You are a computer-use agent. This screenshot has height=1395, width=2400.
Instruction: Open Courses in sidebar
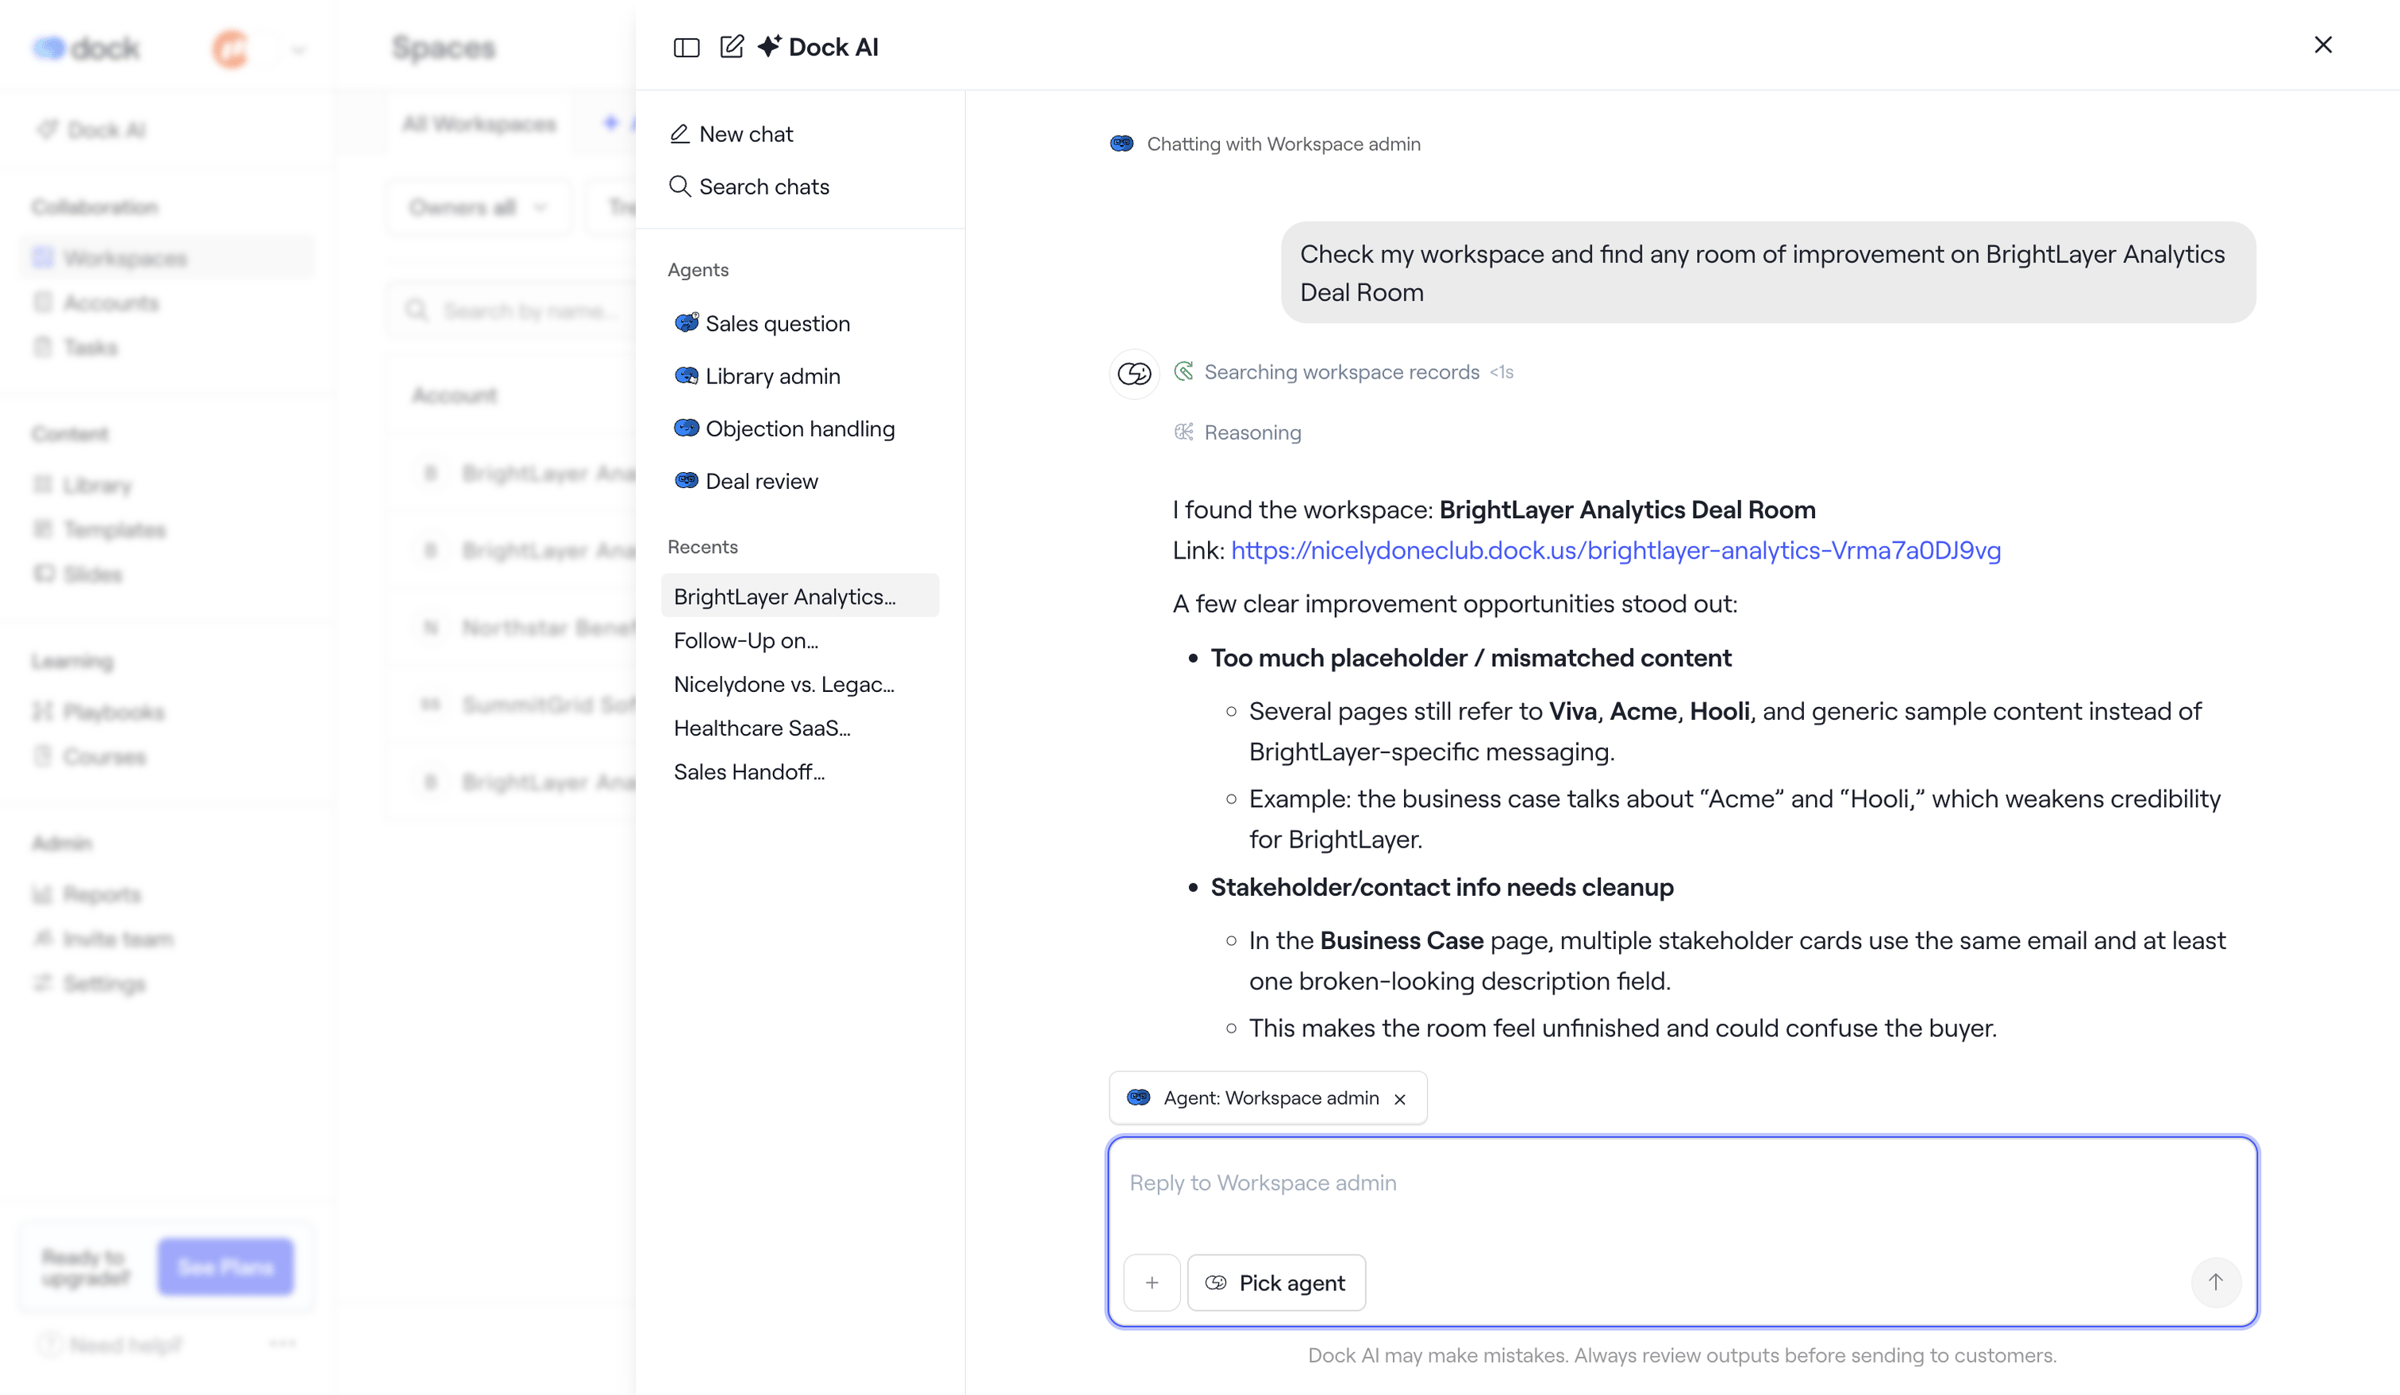click(90, 757)
